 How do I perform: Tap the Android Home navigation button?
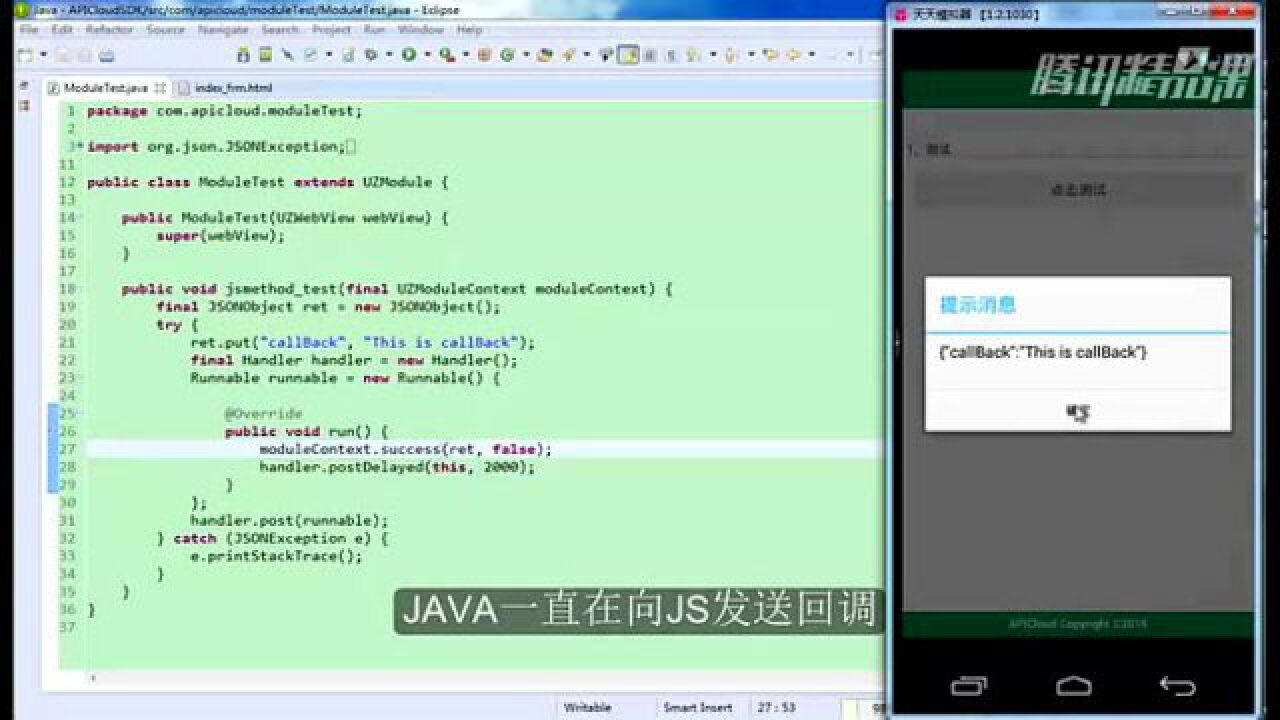[1074, 686]
